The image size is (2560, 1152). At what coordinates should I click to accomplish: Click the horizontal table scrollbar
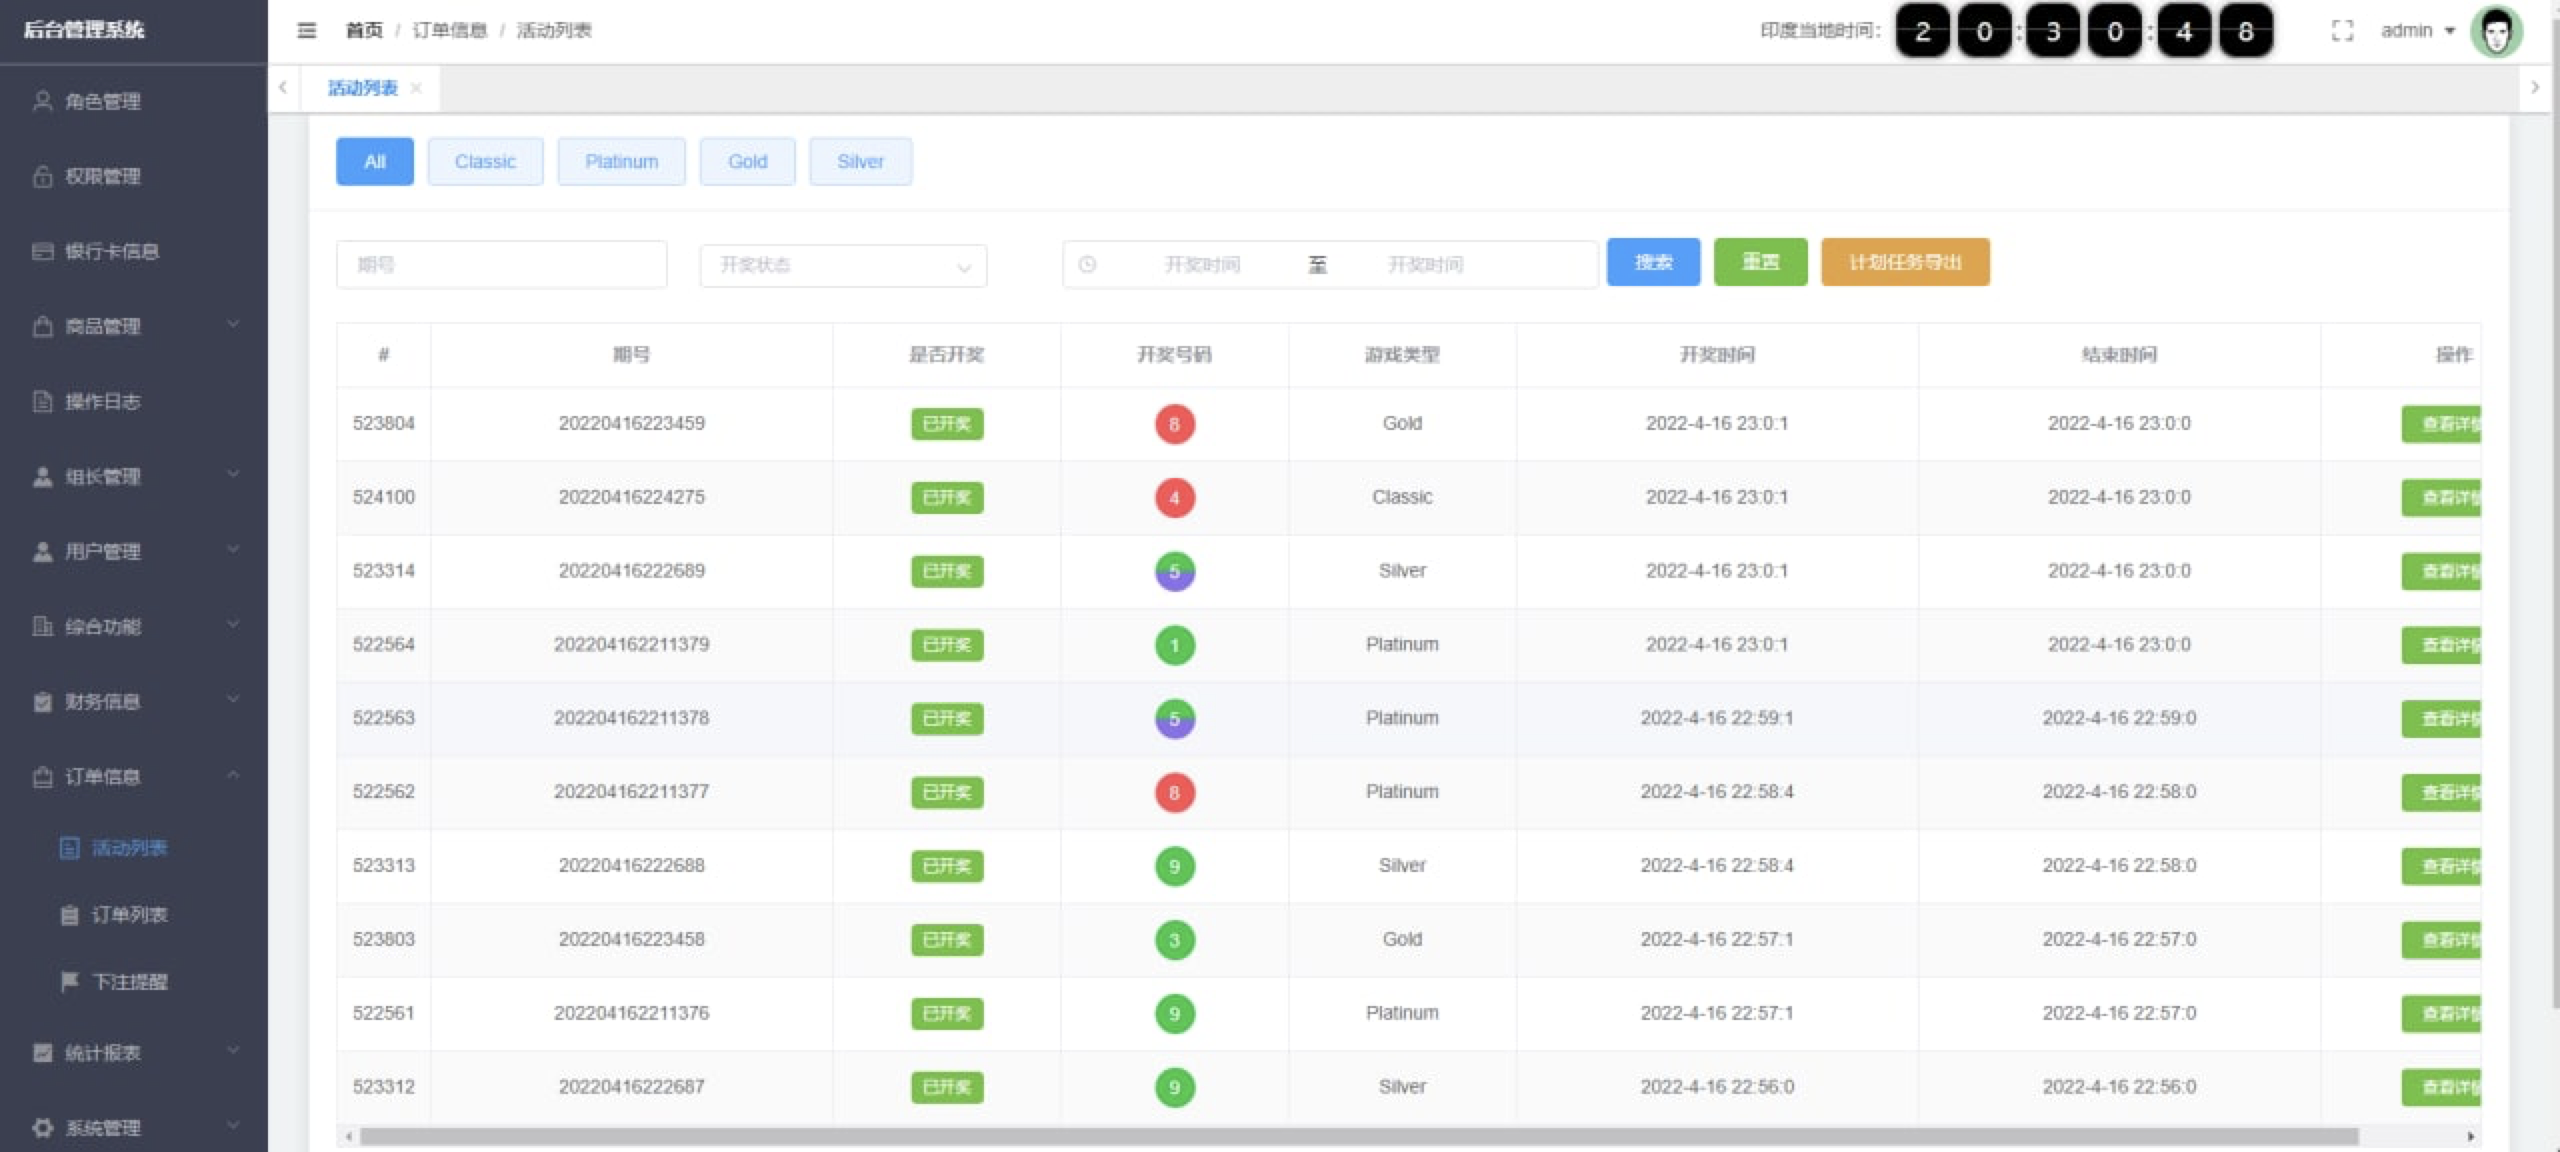coord(1358,1136)
